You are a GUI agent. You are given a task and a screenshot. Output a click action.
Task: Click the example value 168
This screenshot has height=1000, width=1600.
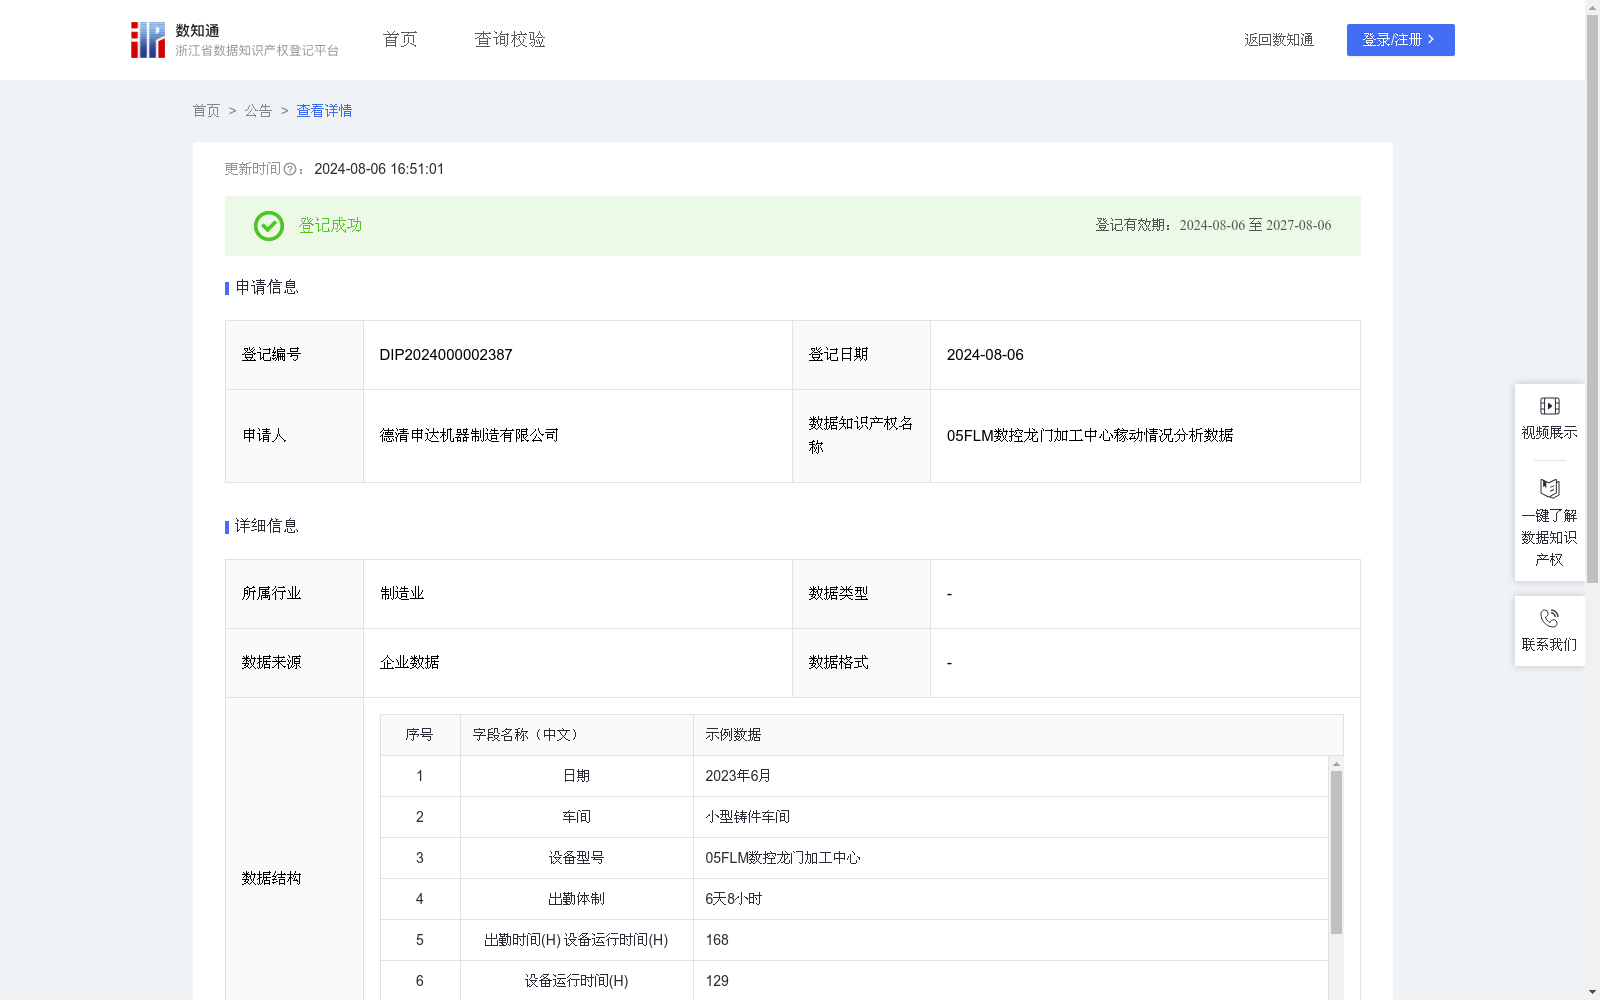[x=717, y=940]
